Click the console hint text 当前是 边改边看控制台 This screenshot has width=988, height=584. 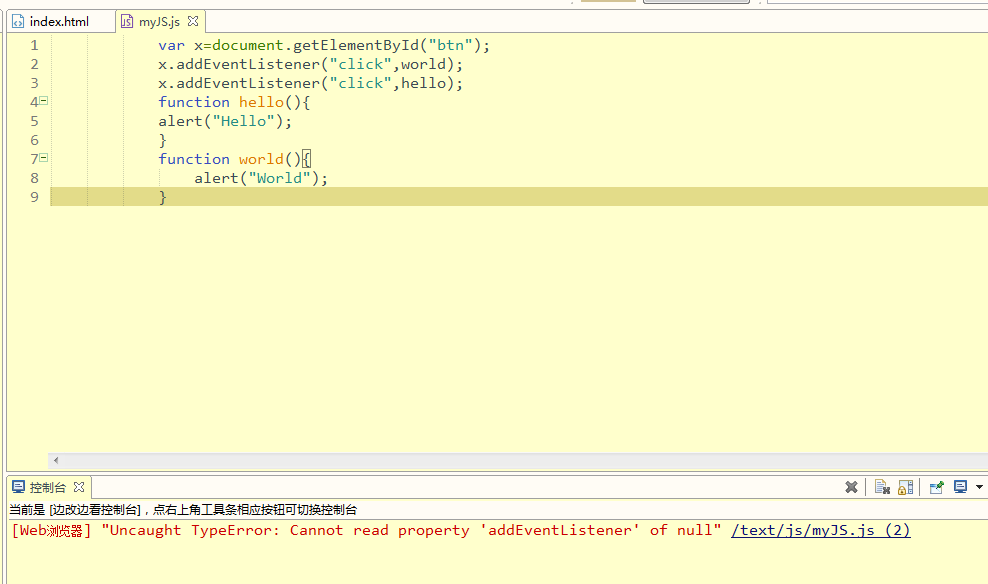[183, 510]
